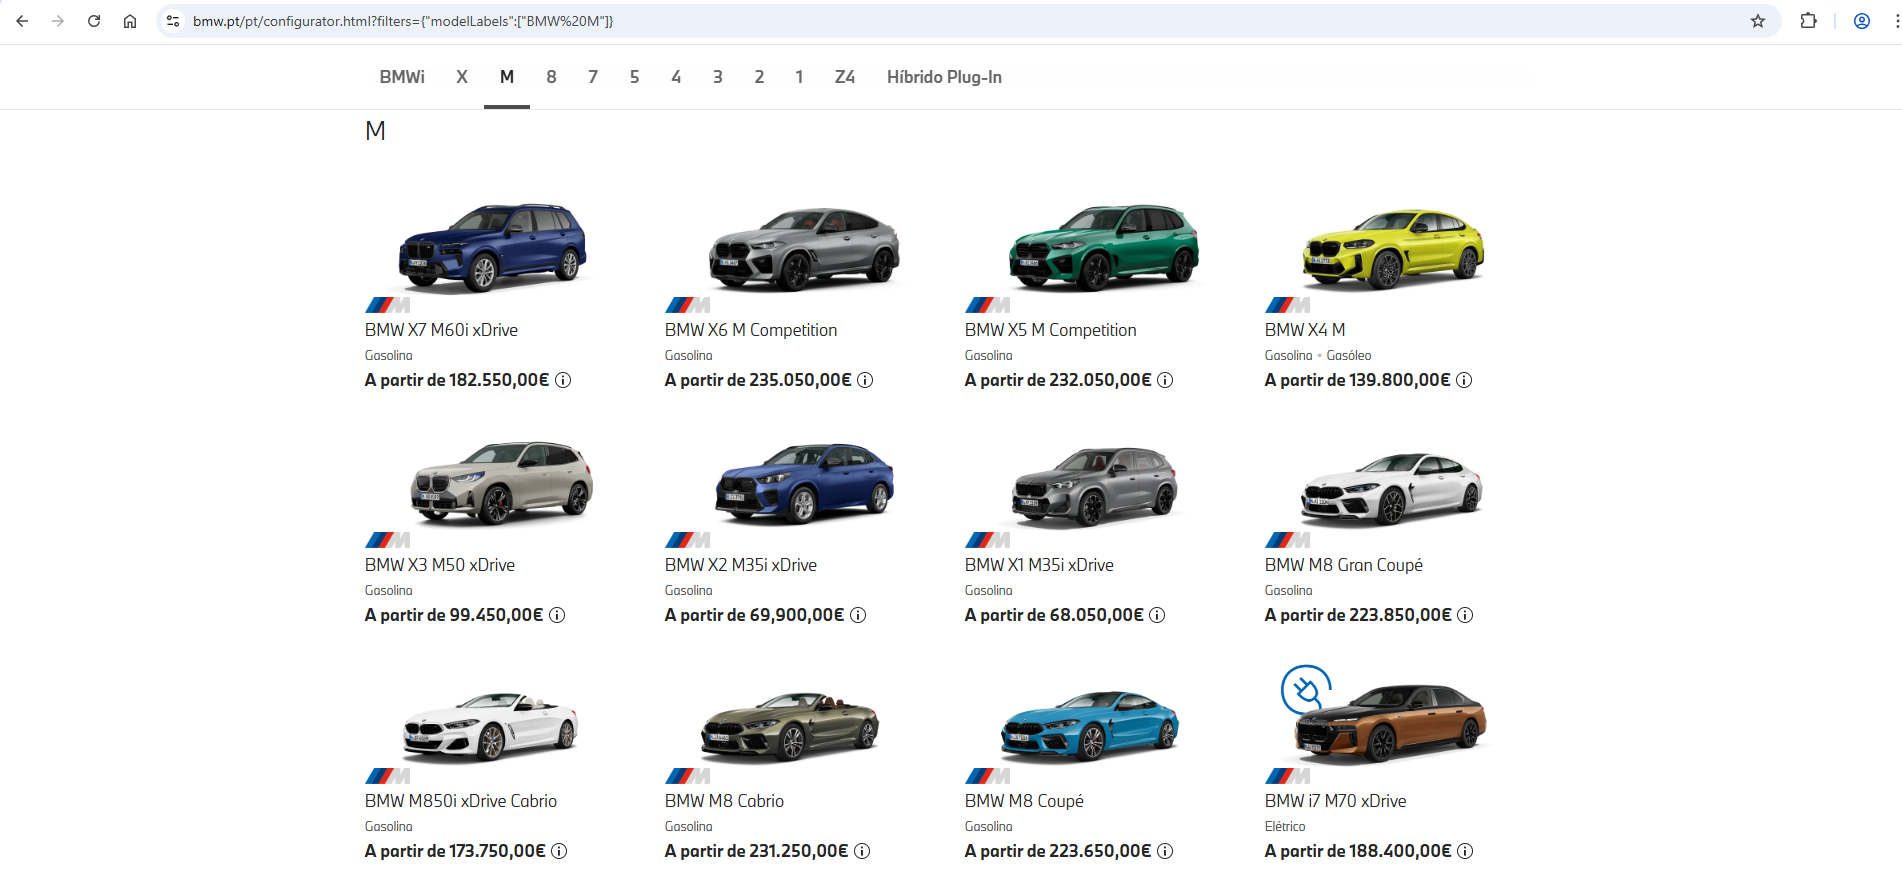Switch to the X model tab
This screenshot has width=1902, height=876.
[x=462, y=77]
